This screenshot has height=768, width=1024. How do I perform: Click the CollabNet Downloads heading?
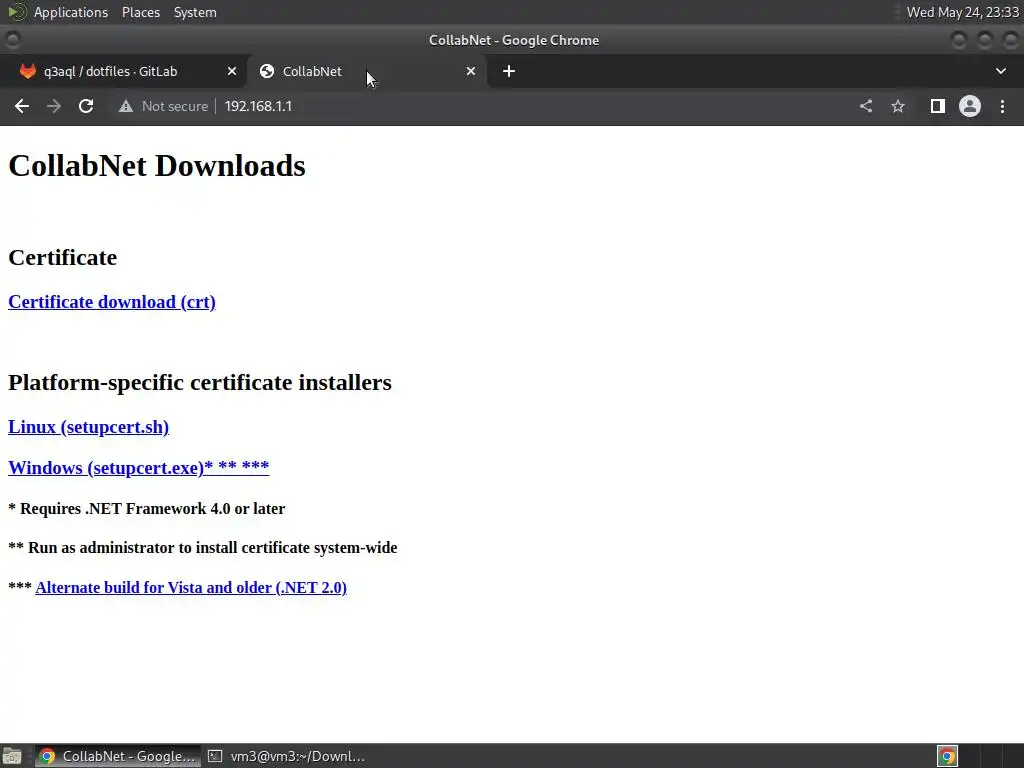[157, 166]
